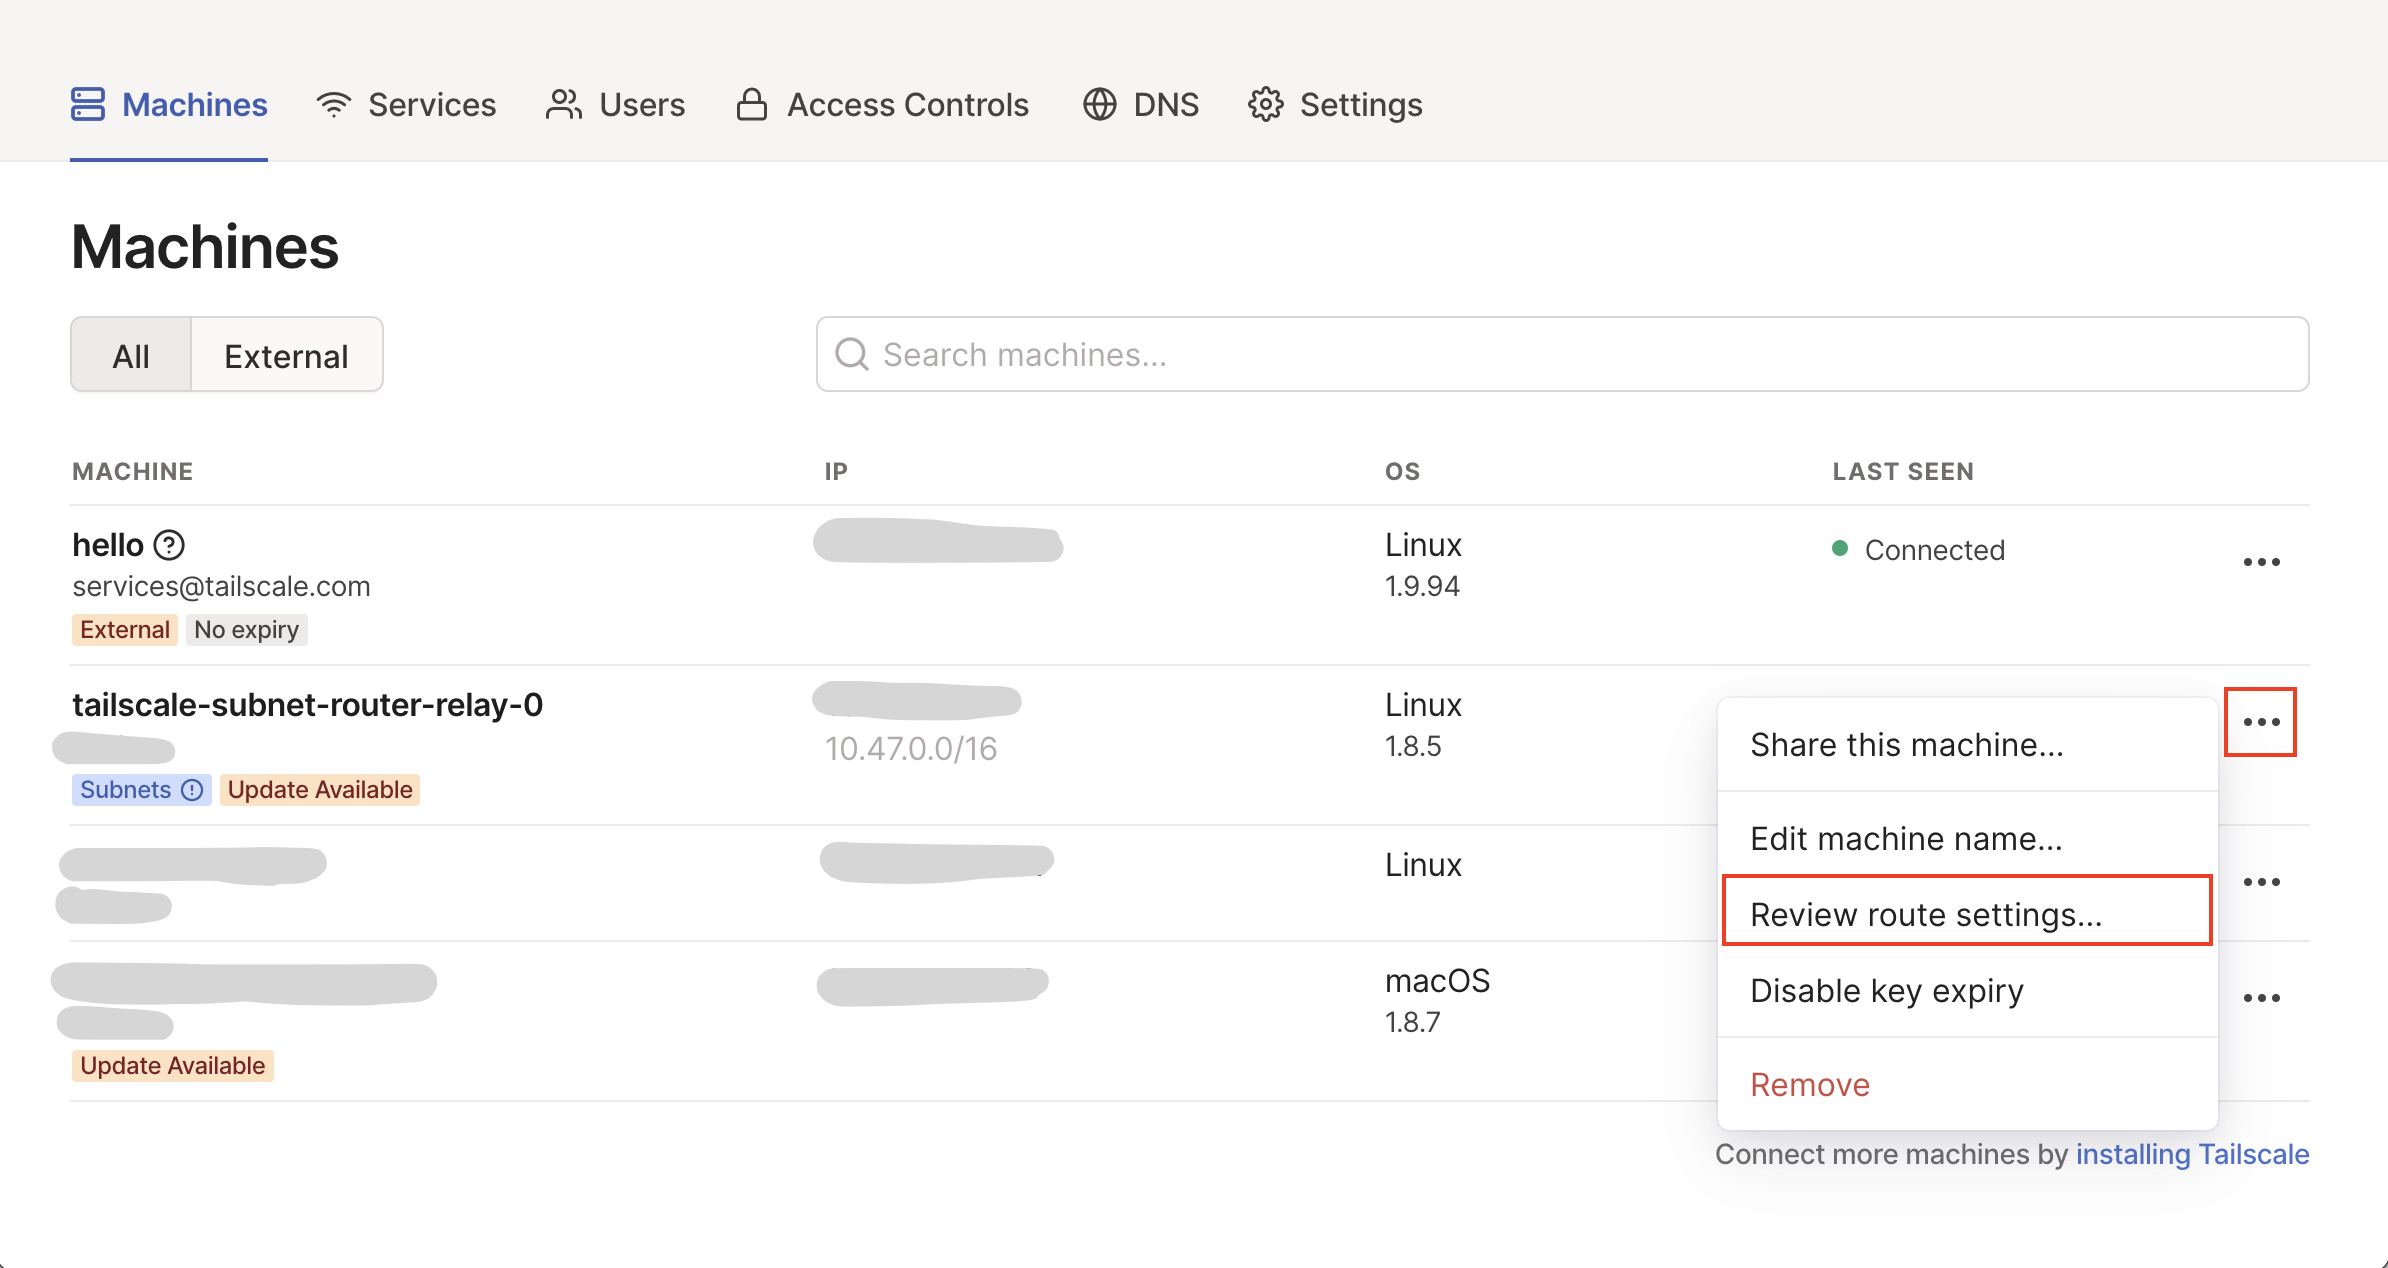
Task: Open three-dot menu for third Linux machine
Action: [x=2261, y=882]
